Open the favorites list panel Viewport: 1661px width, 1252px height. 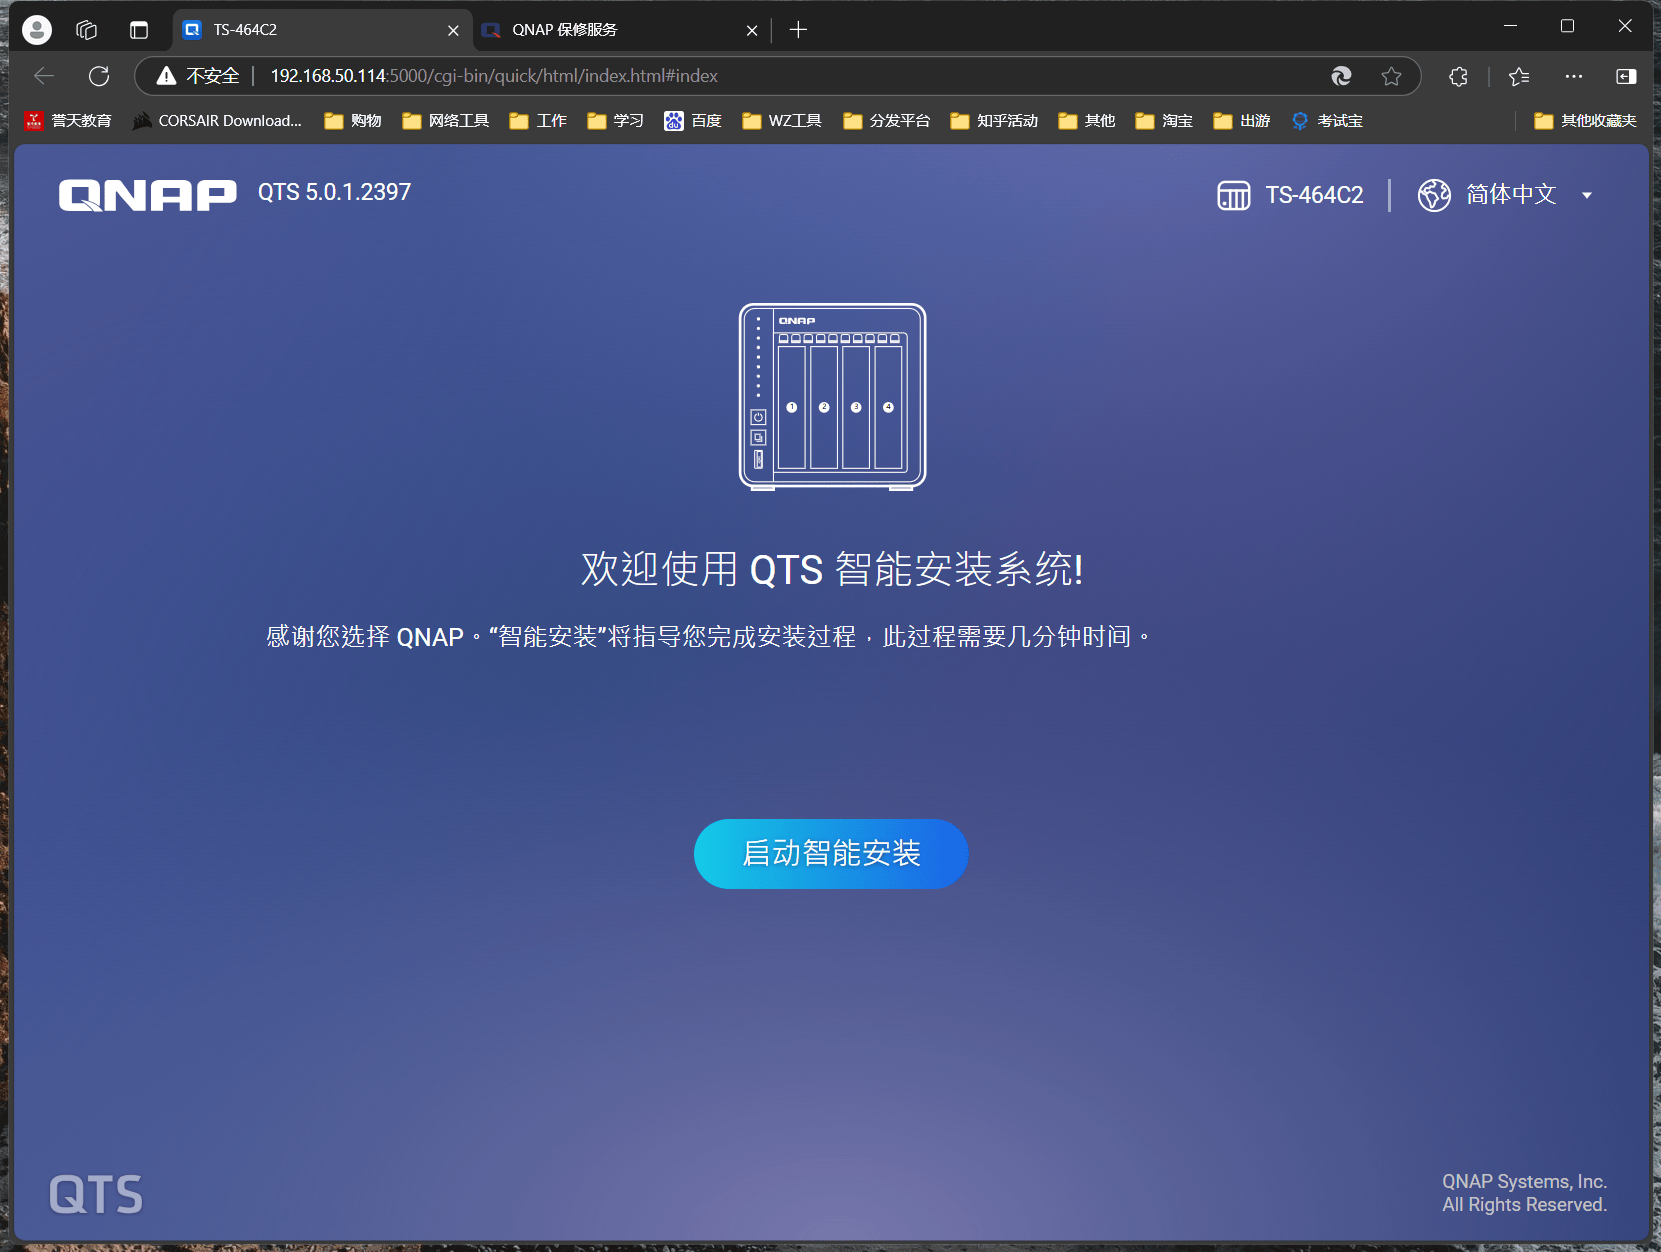[x=1519, y=76]
